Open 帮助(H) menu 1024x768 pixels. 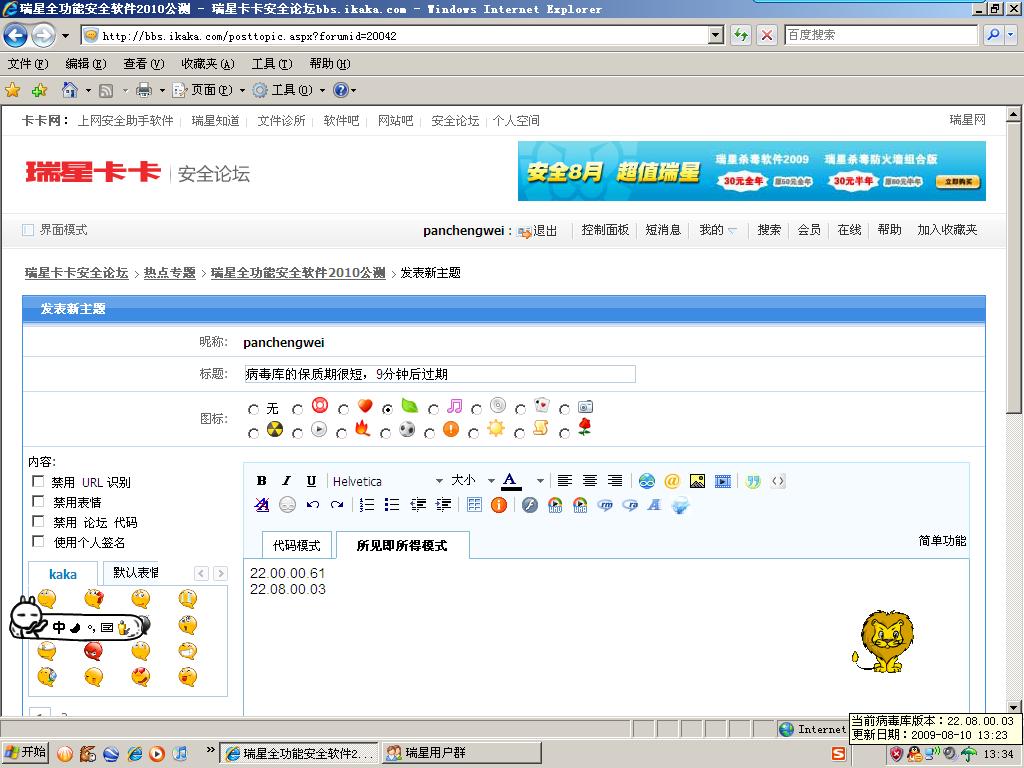click(330, 63)
